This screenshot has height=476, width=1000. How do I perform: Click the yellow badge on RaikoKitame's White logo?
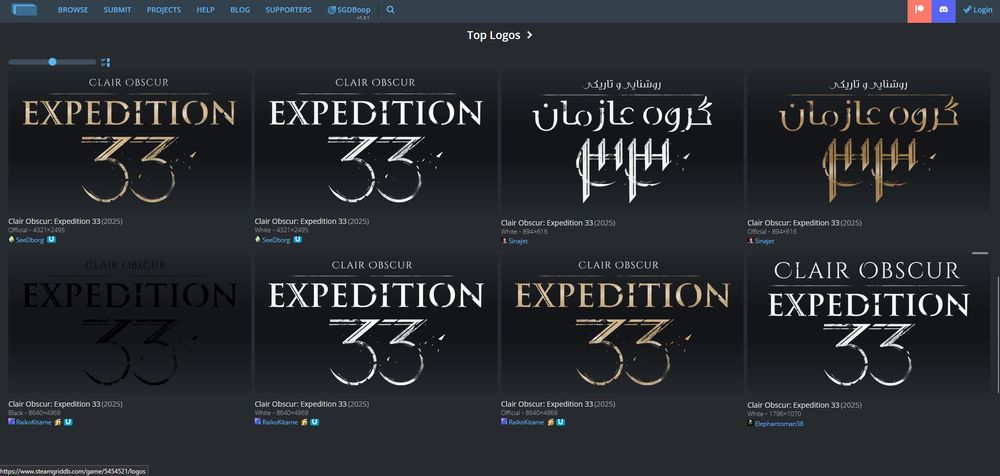304,422
